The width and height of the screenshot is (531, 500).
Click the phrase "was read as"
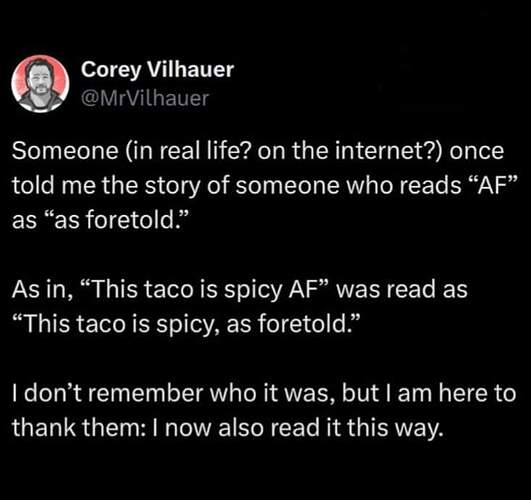pyautogui.click(x=402, y=290)
